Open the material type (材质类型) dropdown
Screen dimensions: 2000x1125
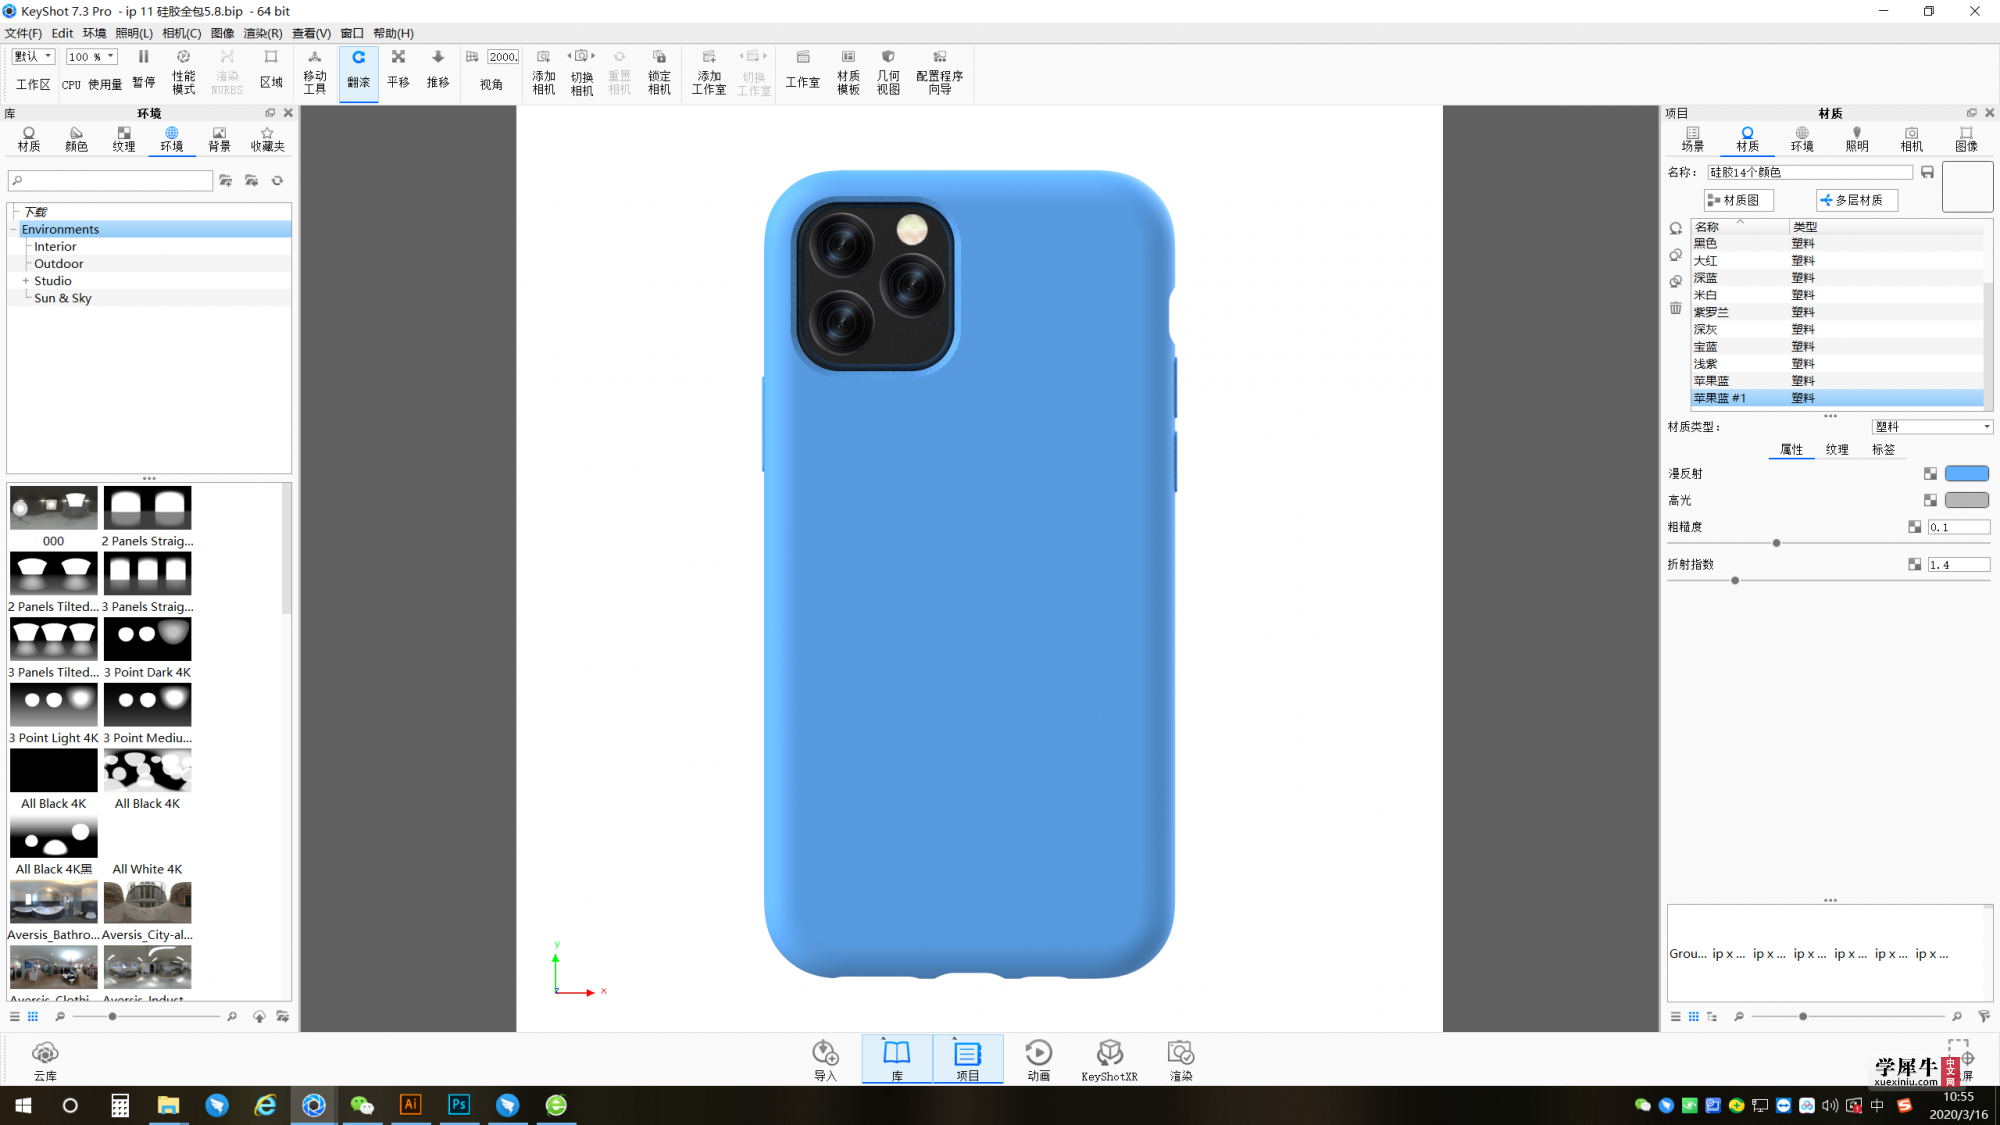coord(1932,427)
